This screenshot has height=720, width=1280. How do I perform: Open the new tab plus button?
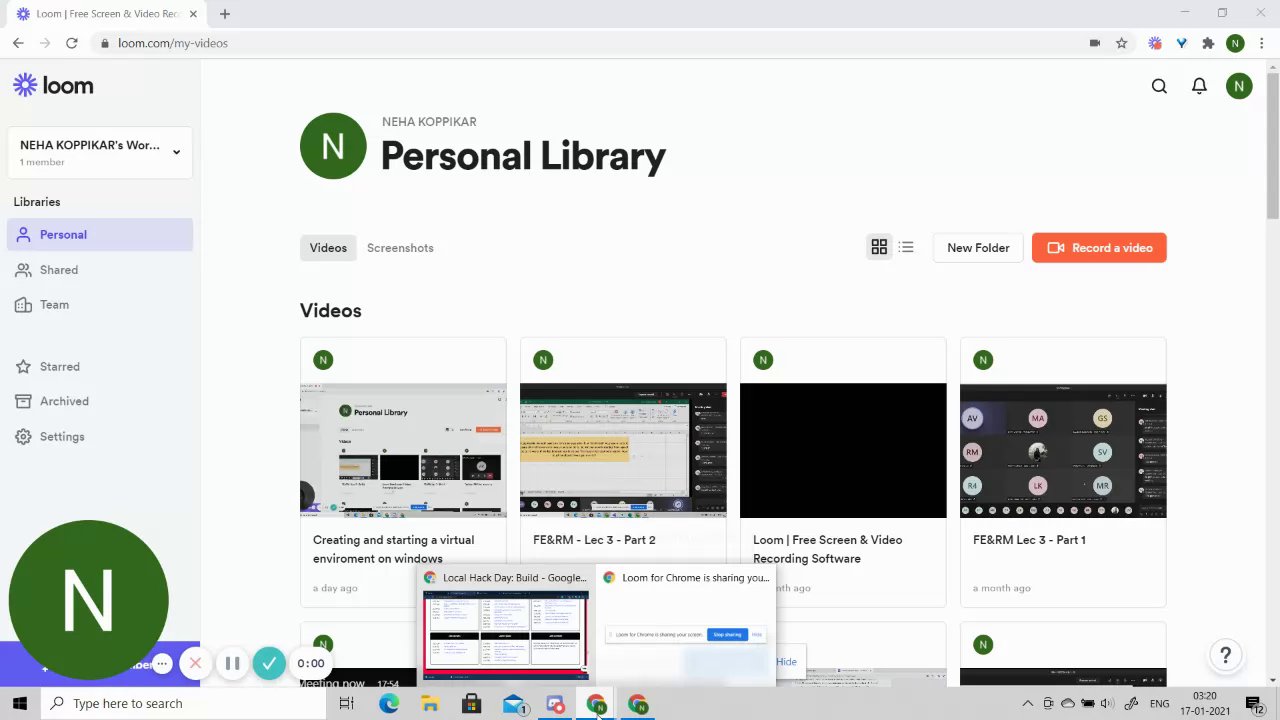pyautogui.click(x=225, y=14)
